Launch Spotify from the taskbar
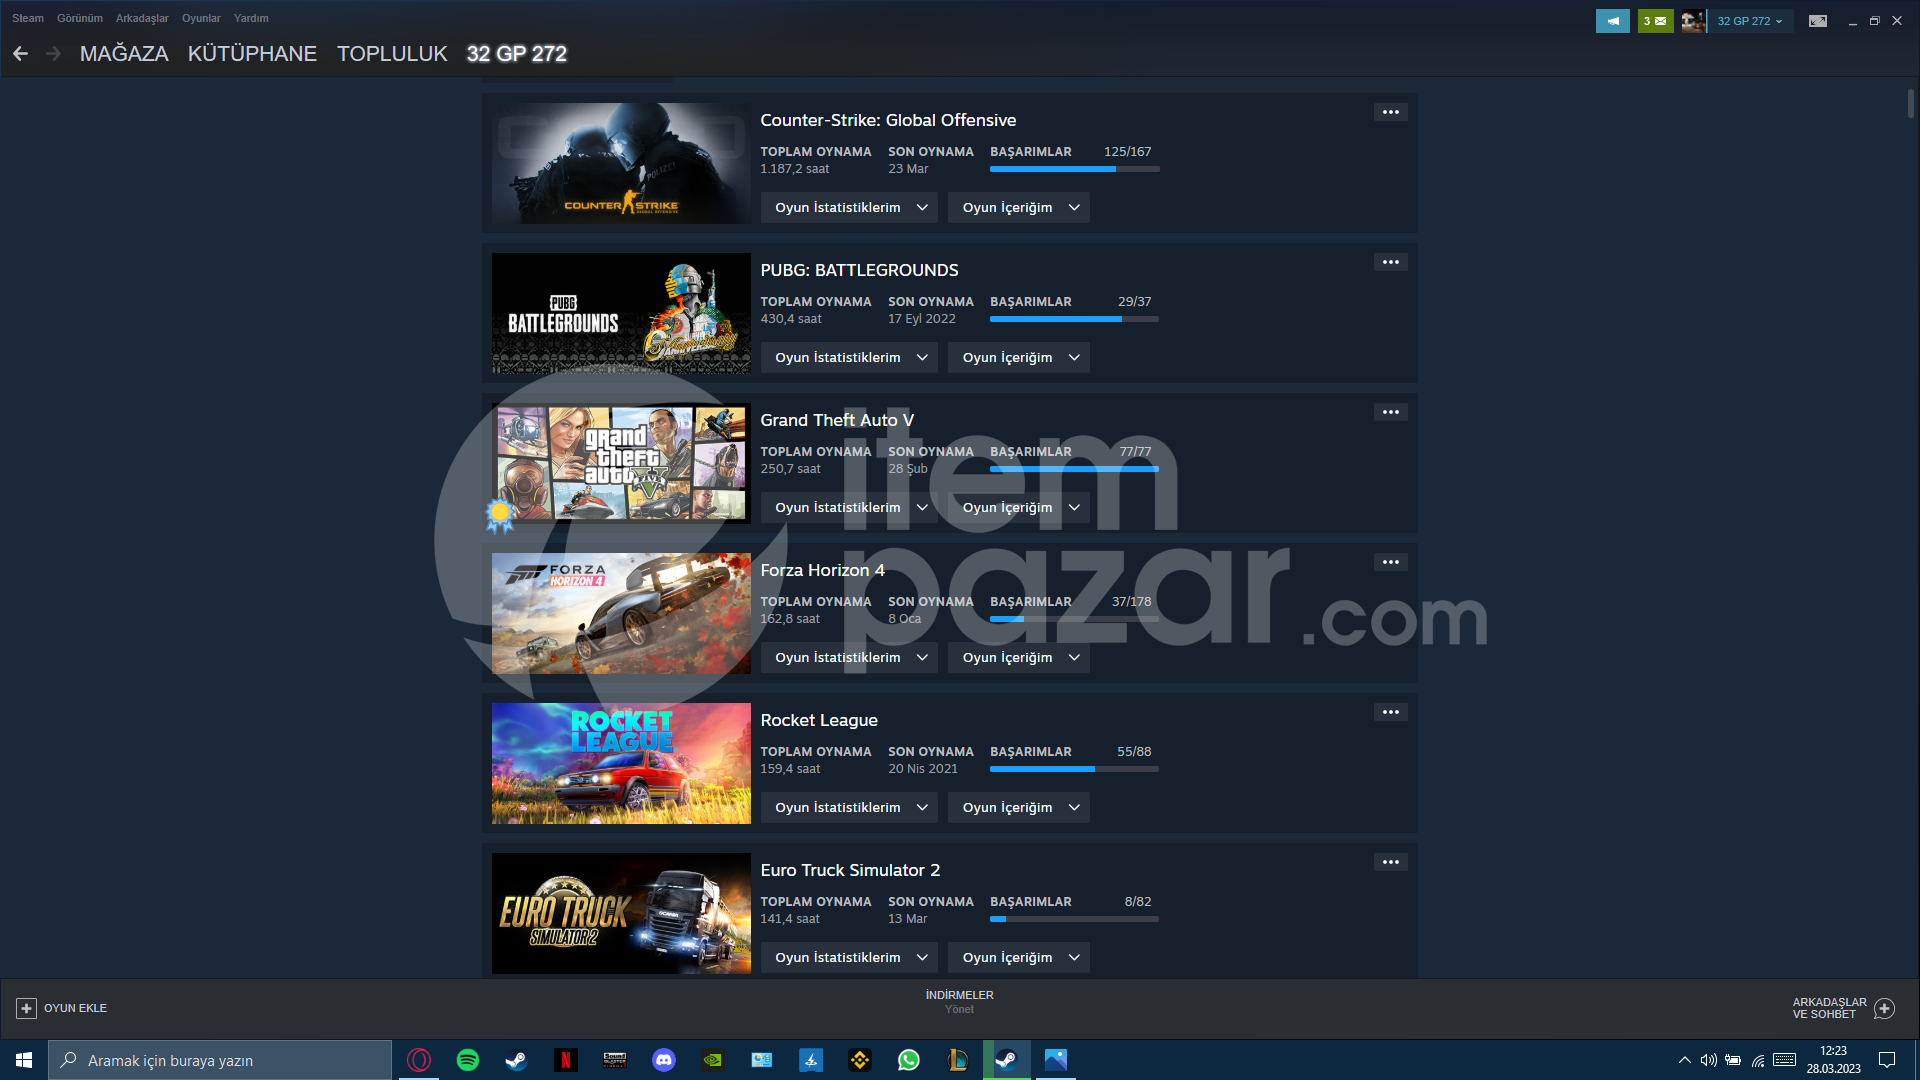 tap(468, 1060)
